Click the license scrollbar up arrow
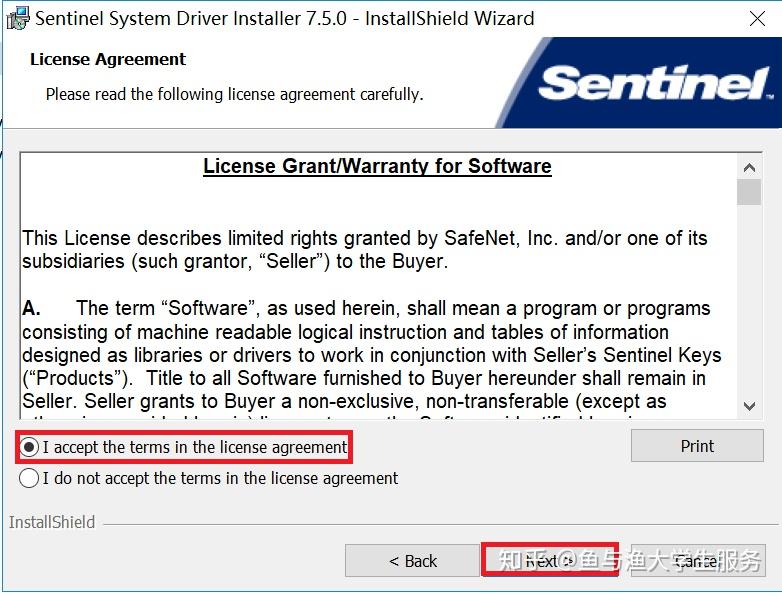The height and width of the screenshot is (593, 782). click(x=749, y=167)
